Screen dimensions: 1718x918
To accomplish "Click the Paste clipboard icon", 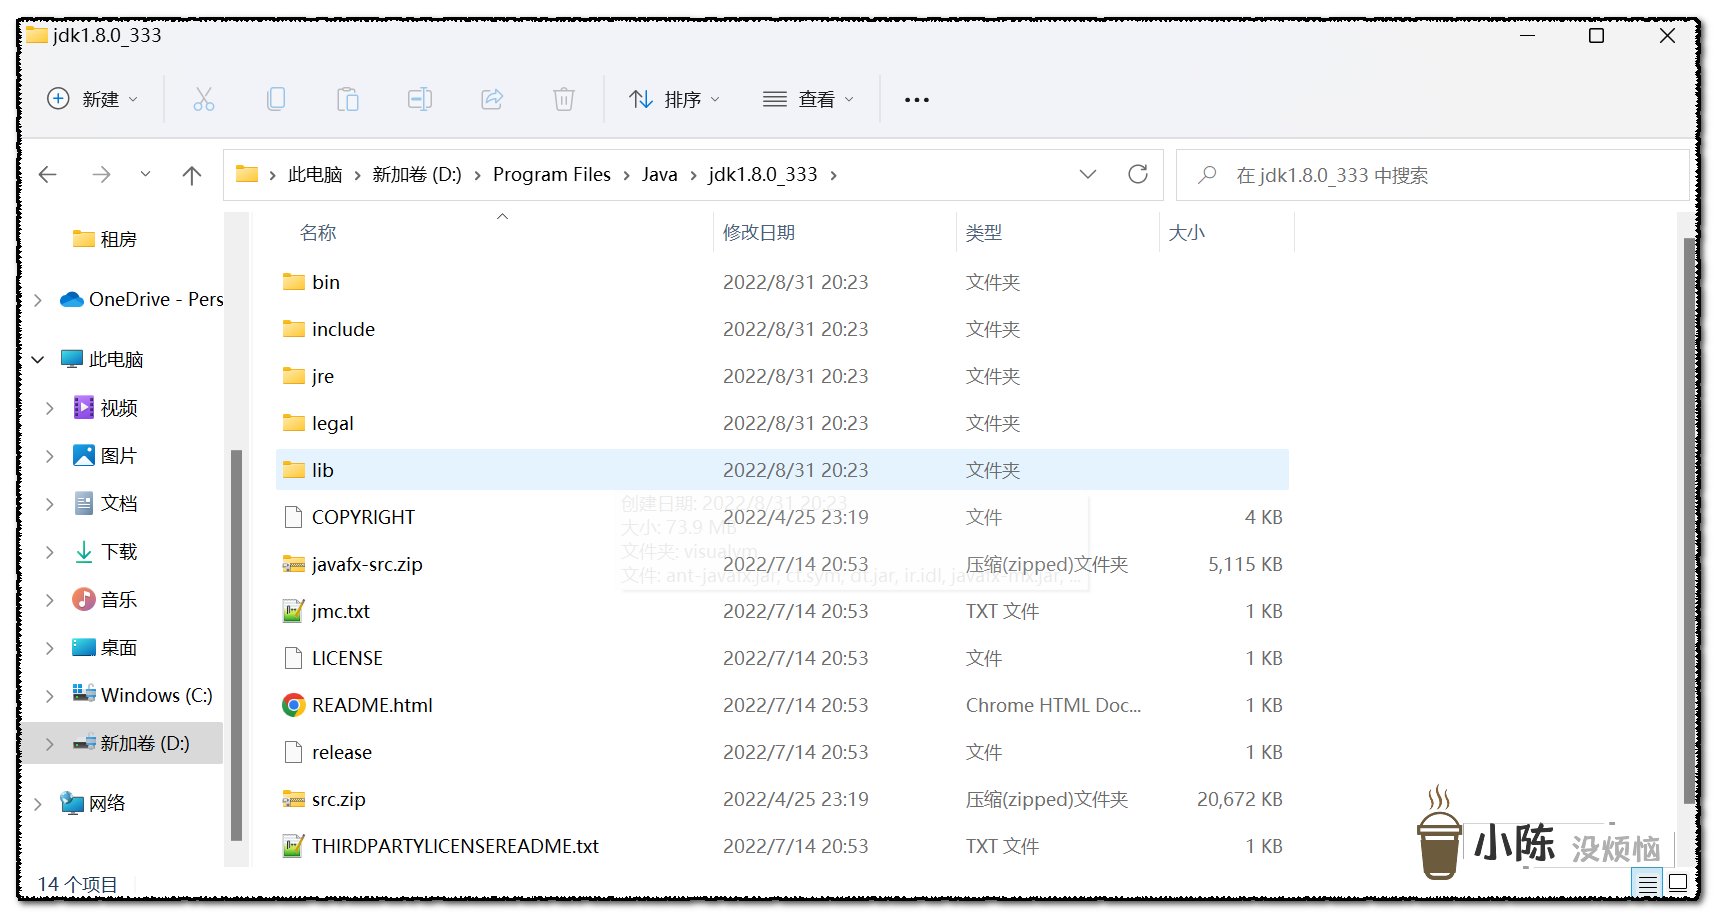I will click(348, 99).
